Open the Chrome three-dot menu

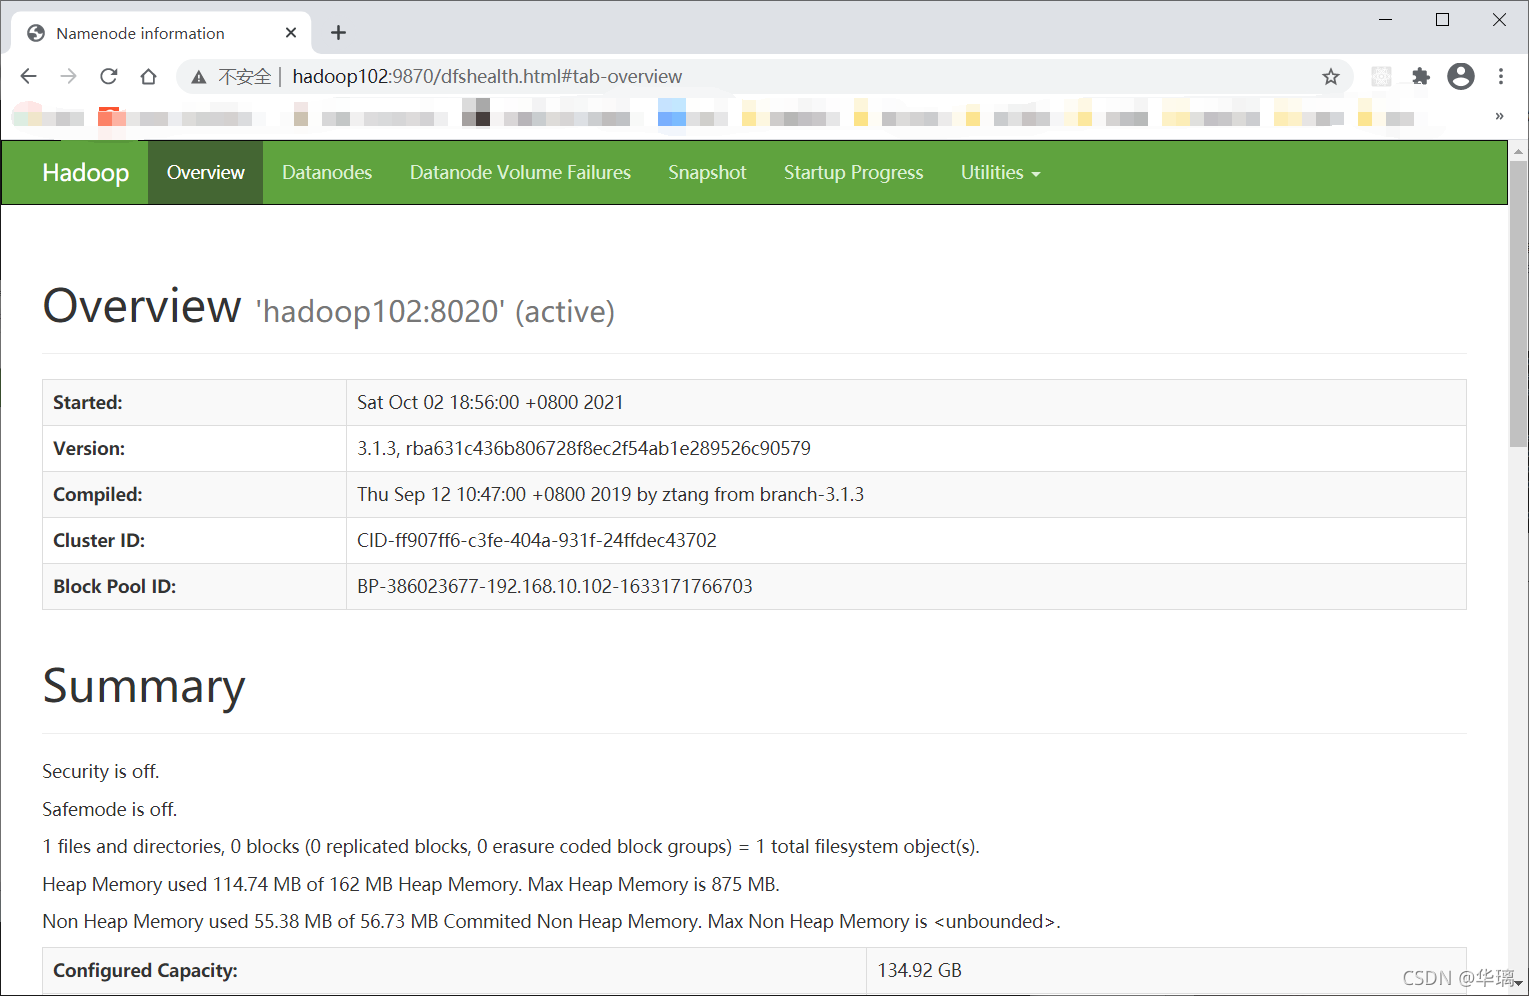(1501, 77)
